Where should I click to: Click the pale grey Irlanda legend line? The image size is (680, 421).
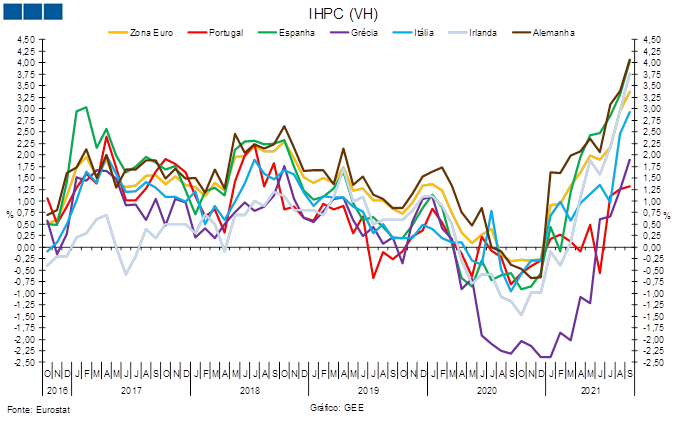pyautogui.click(x=458, y=33)
